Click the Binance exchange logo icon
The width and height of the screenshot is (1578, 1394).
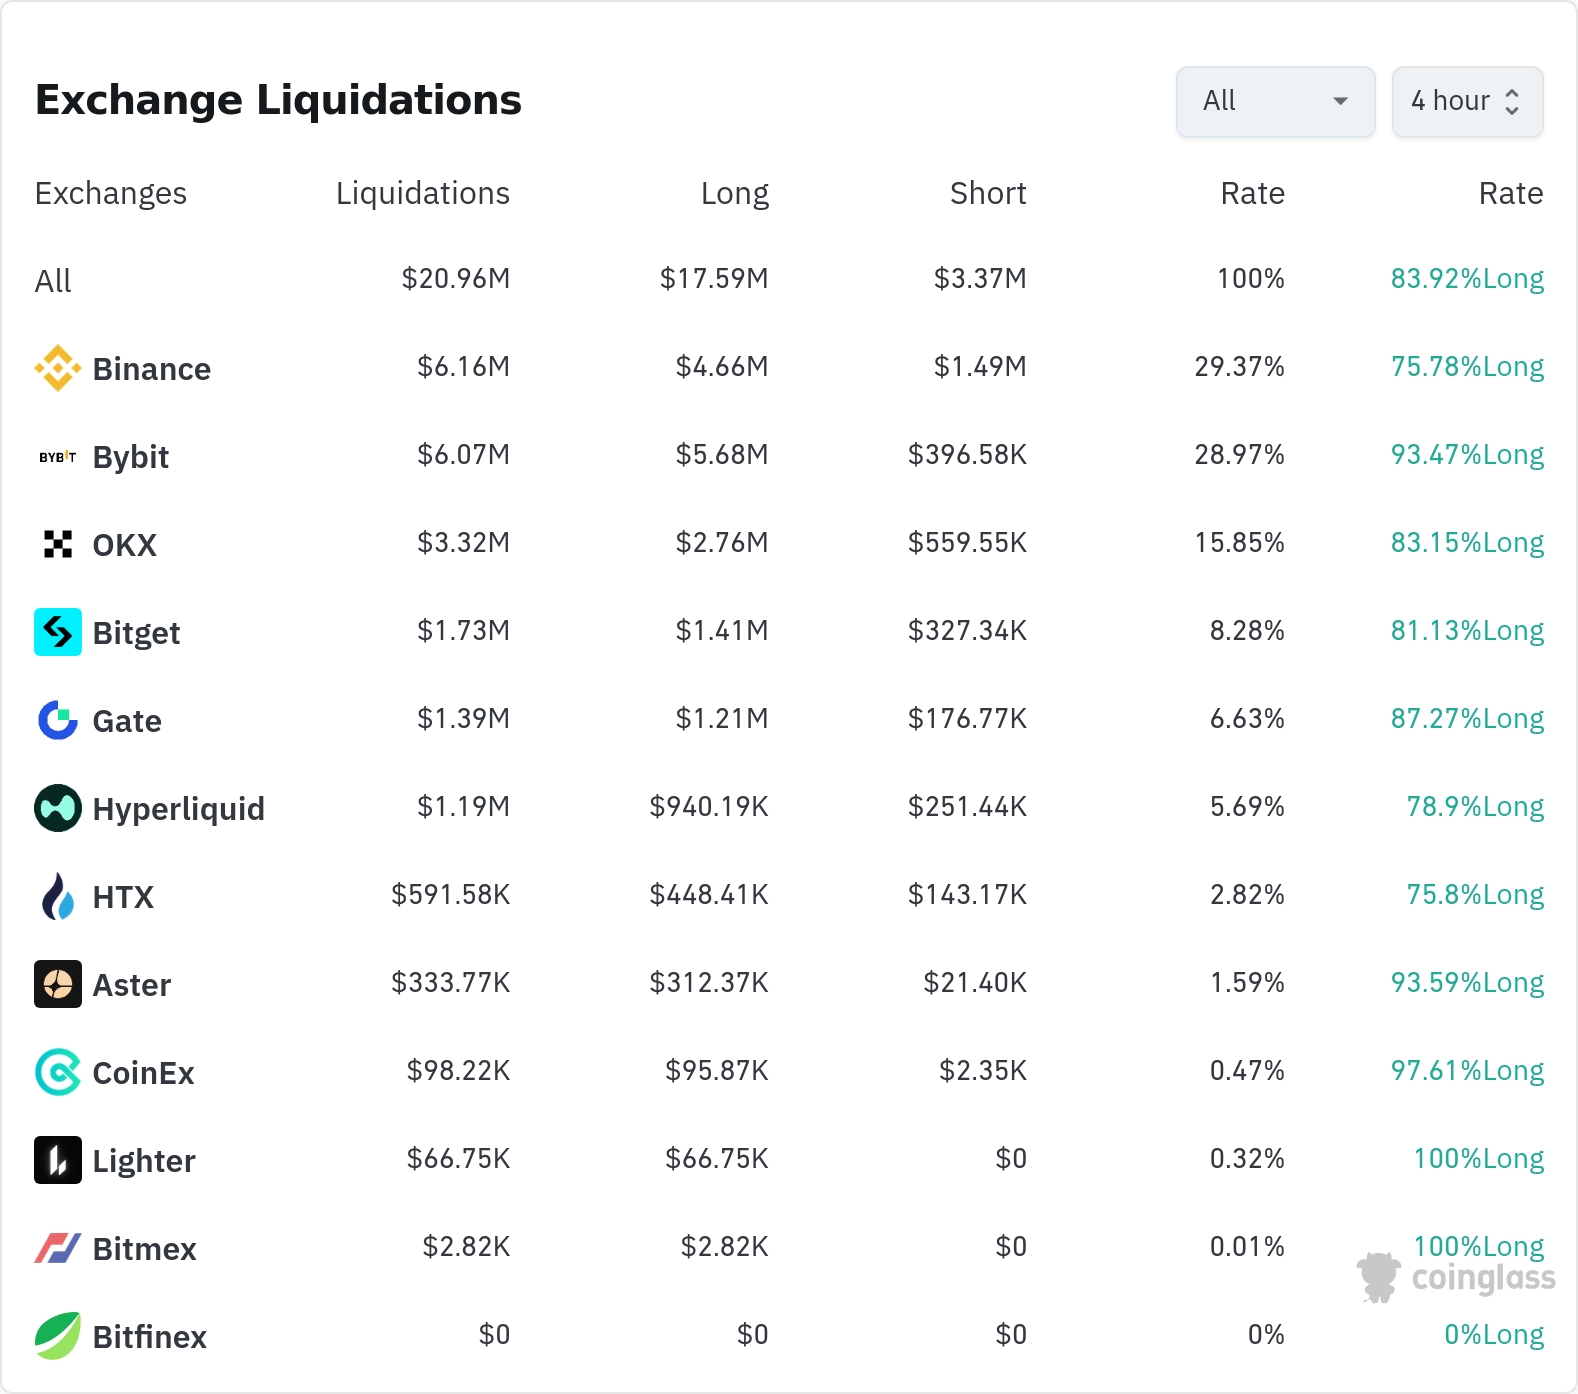click(58, 368)
